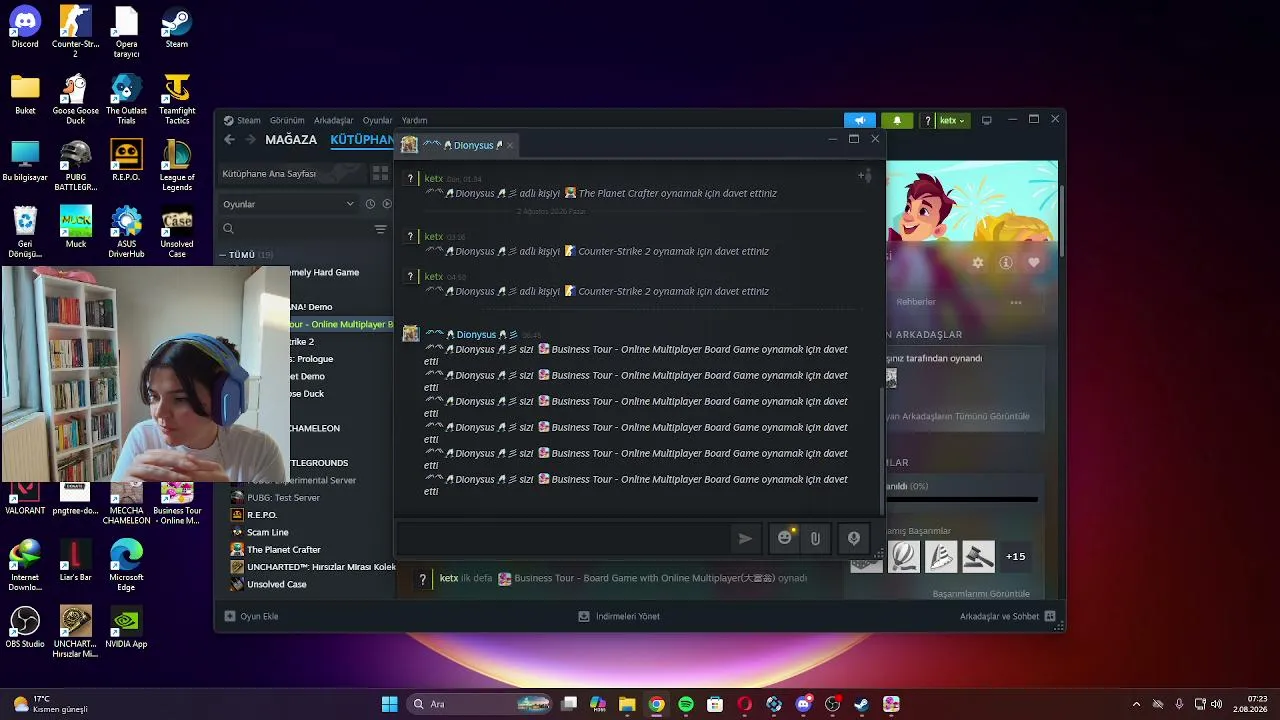
Task: Open the weather widget showing 17°C
Action: (50, 704)
